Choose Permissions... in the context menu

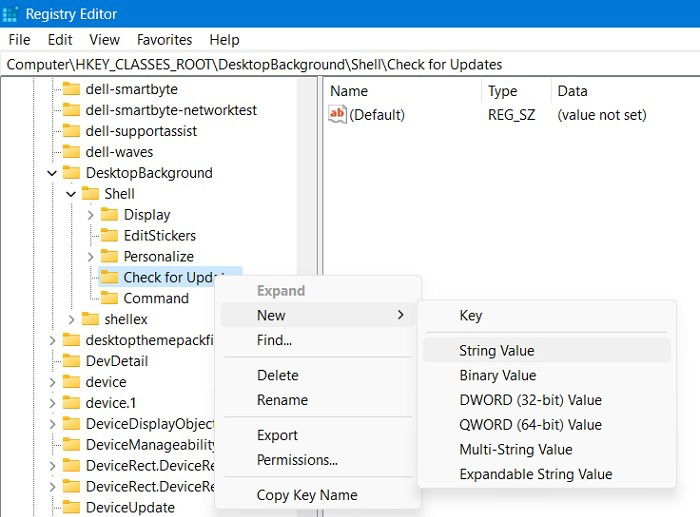pyautogui.click(x=319, y=459)
